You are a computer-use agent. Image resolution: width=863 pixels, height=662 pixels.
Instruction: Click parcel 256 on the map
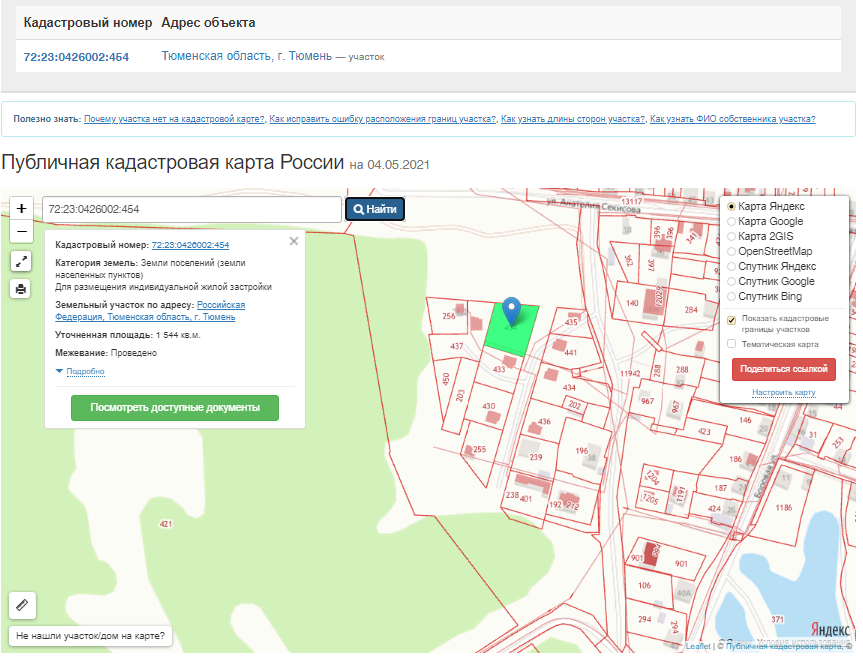pos(449,316)
